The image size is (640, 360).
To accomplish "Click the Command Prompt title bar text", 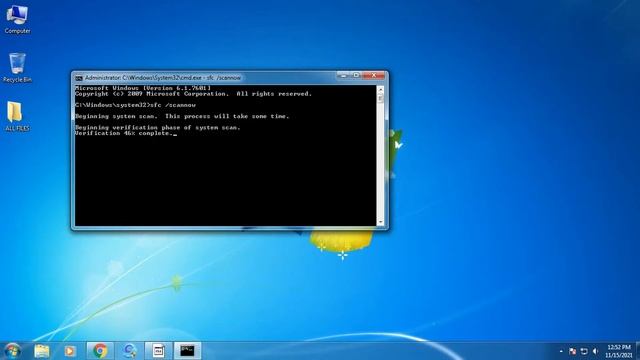I will click(x=163, y=78).
